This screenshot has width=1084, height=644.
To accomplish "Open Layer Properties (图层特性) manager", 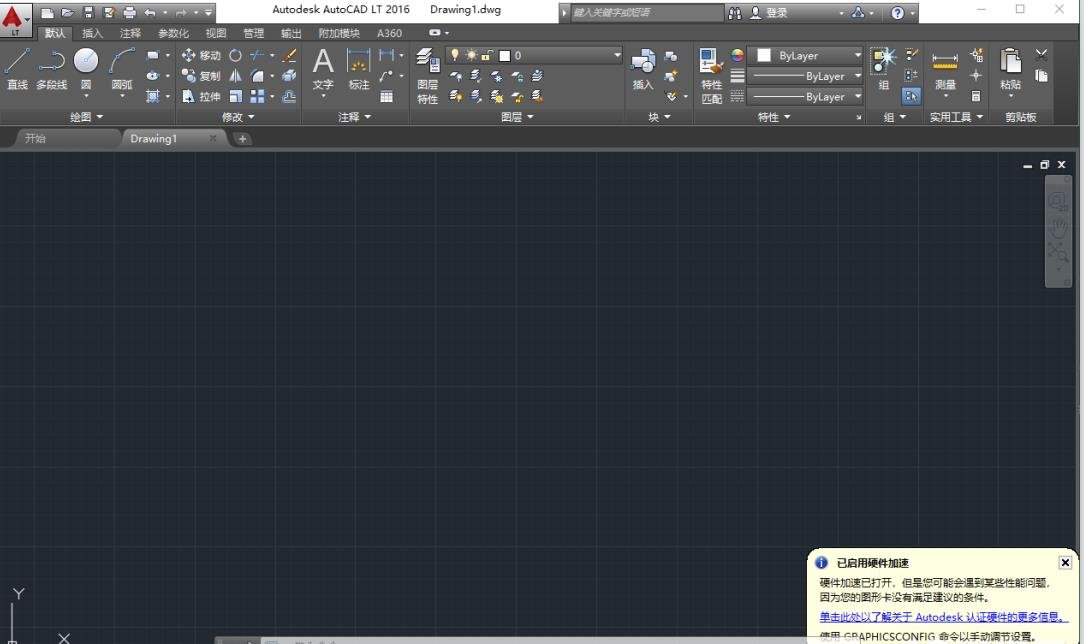I will [428, 76].
